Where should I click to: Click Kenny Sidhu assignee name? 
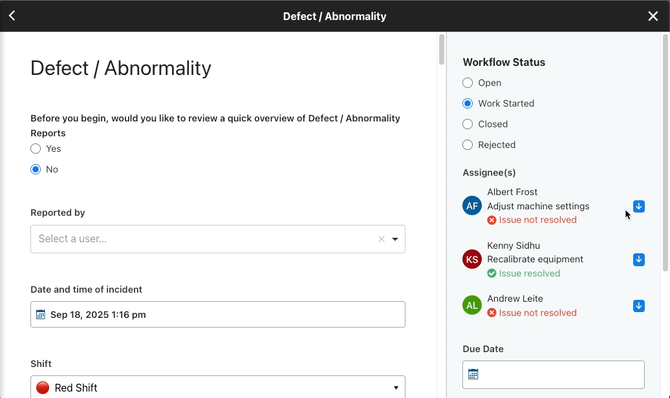coord(513,245)
